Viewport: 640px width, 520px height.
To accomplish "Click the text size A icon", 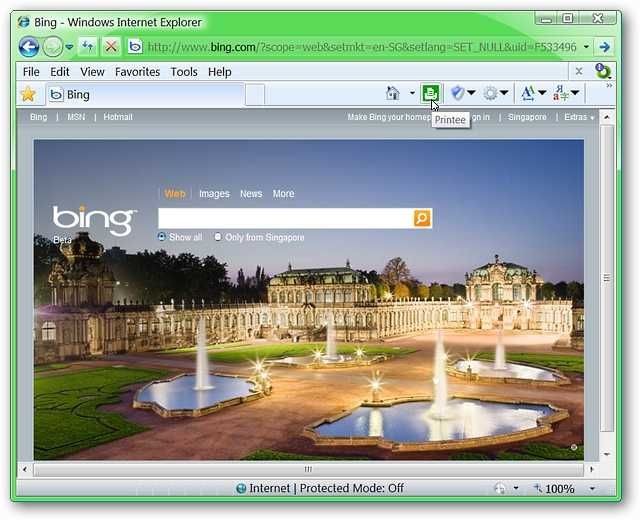I will tap(528, 93).
